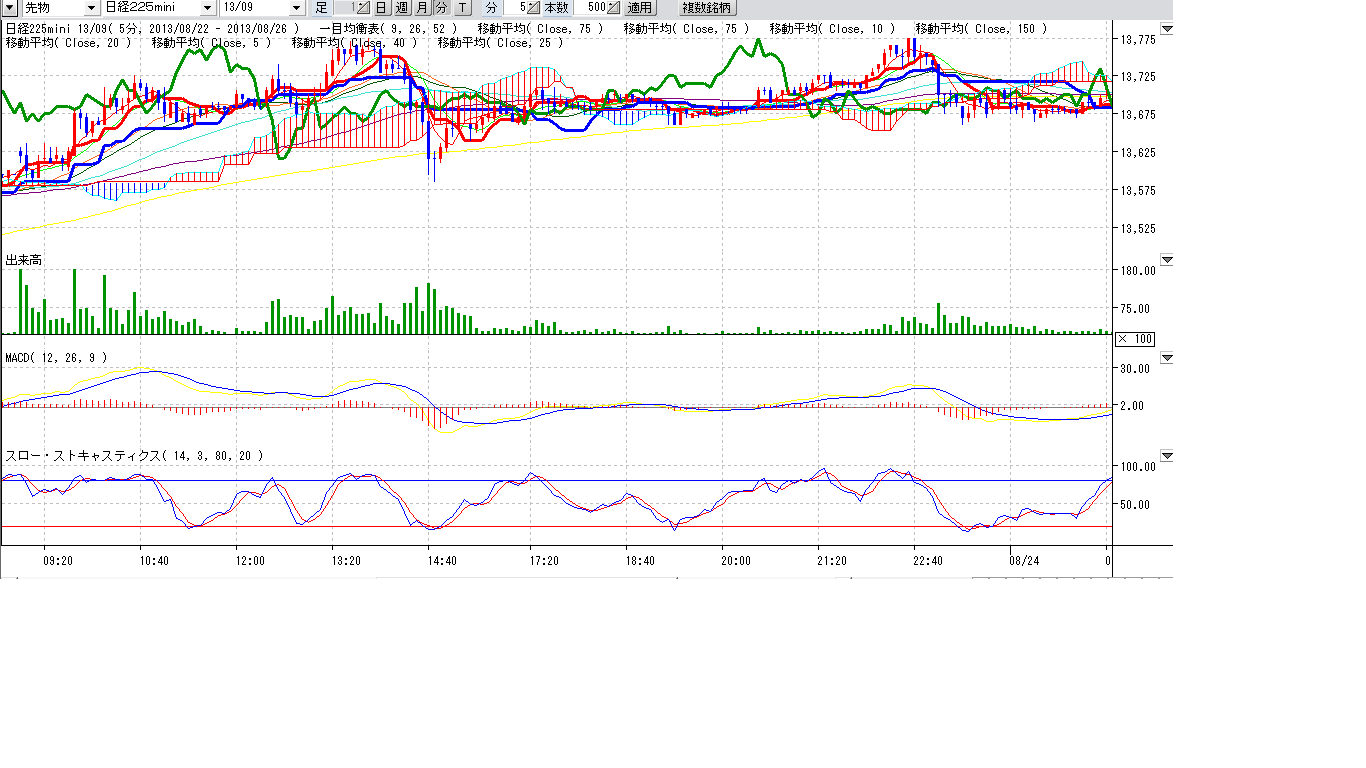Expand the 日経225mini symbol dropdown
The image size is (1366, 768).
tap(208, 7)
